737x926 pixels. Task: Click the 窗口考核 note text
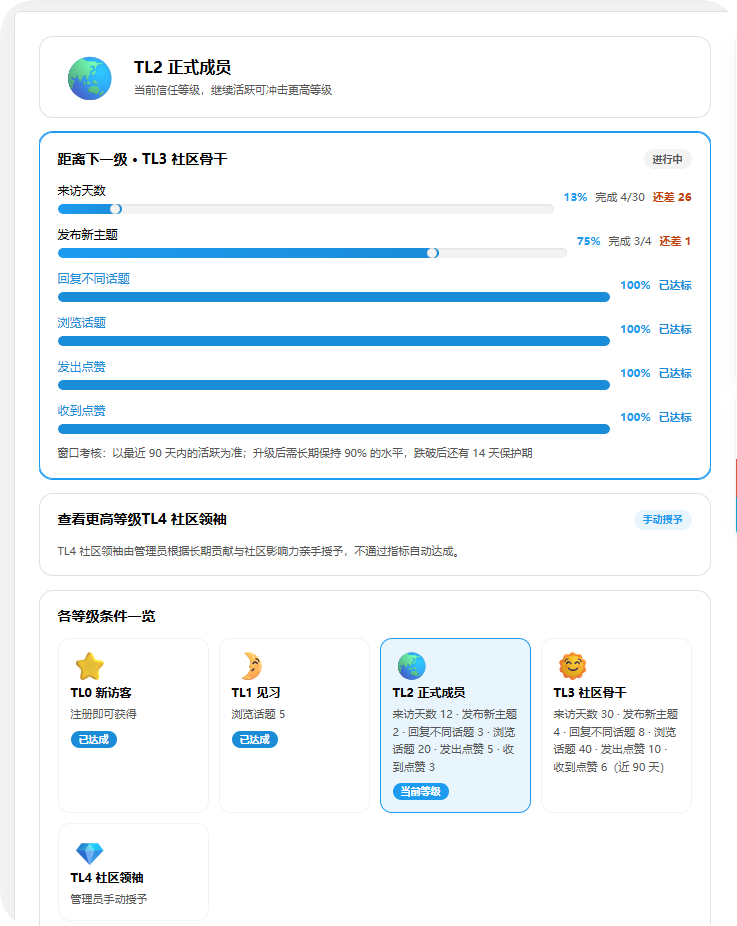pyautogui.click(x=295, y=453)
